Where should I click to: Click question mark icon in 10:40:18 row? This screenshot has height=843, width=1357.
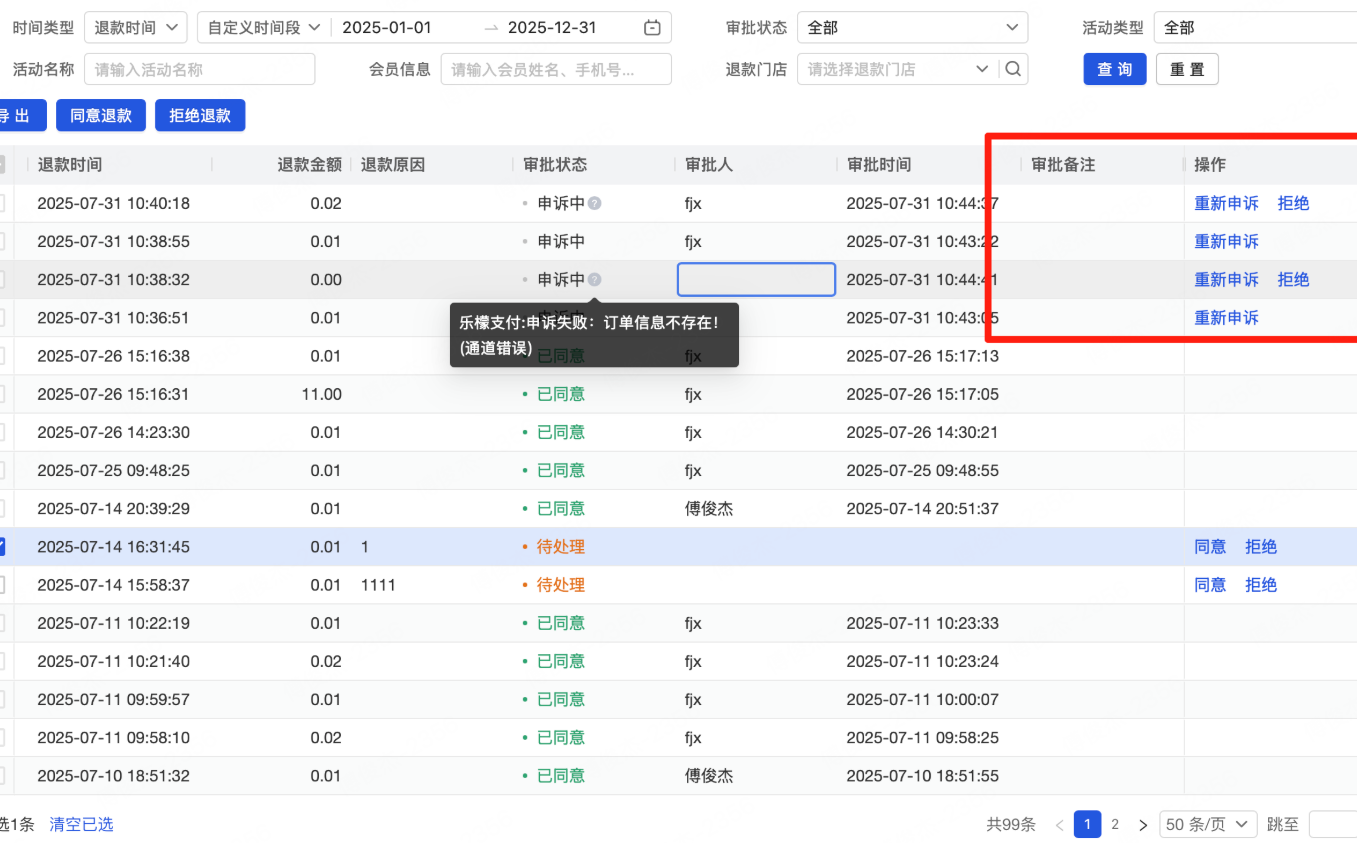click(595, 203)
